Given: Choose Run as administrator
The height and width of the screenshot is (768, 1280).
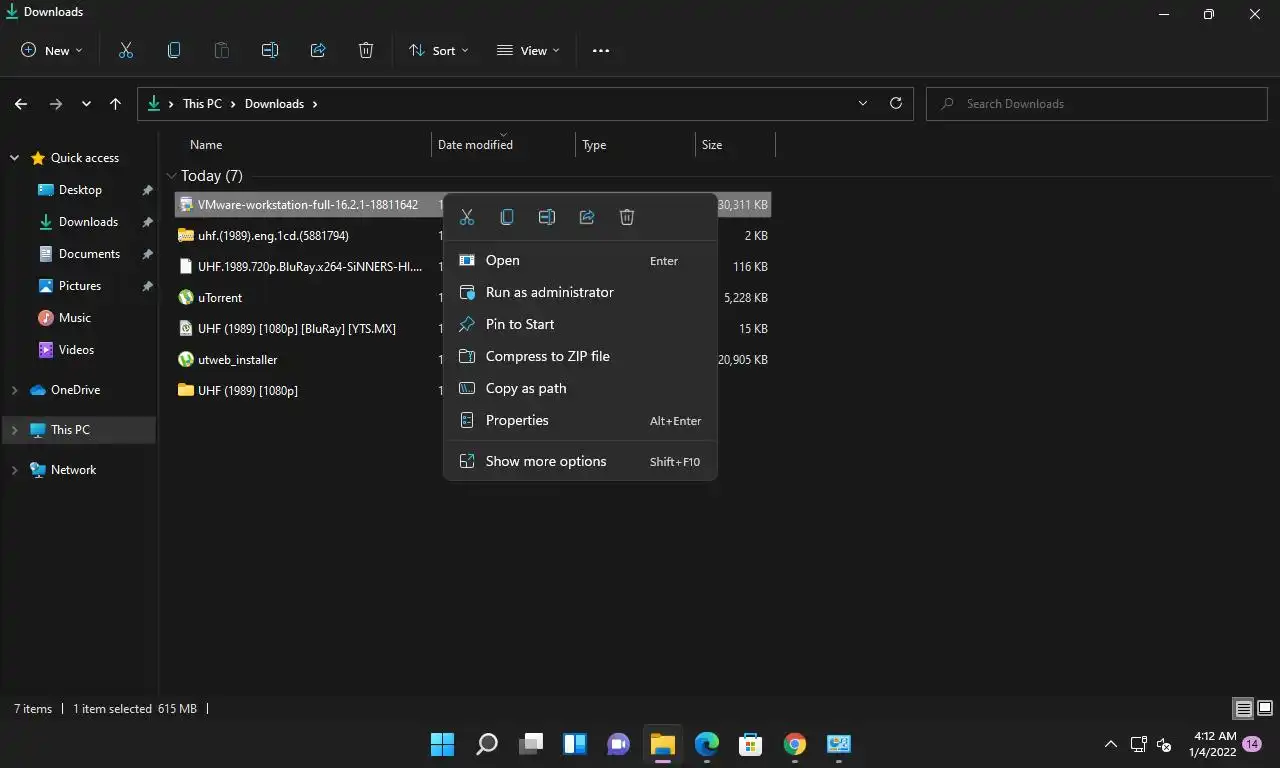Looking at the screenshot, I should pyautogui.click(x=580, y=292).
